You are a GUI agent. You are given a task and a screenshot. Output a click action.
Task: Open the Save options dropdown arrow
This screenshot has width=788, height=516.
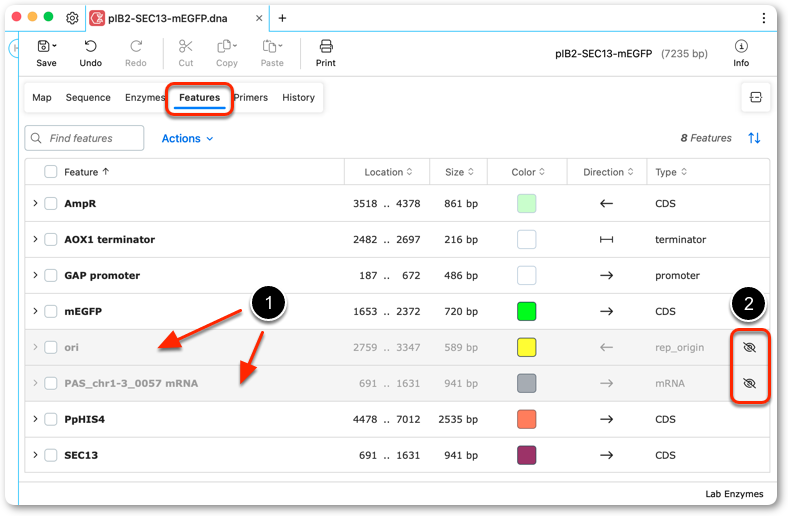[x=54, y=46]
